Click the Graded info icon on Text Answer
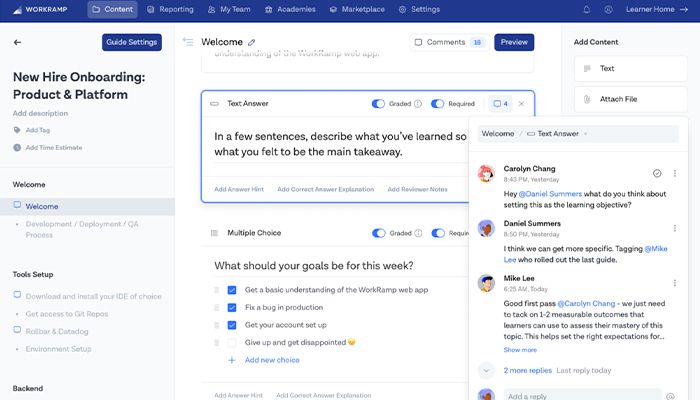Screen dimensions: 700x400 click(x=418, y=104)
